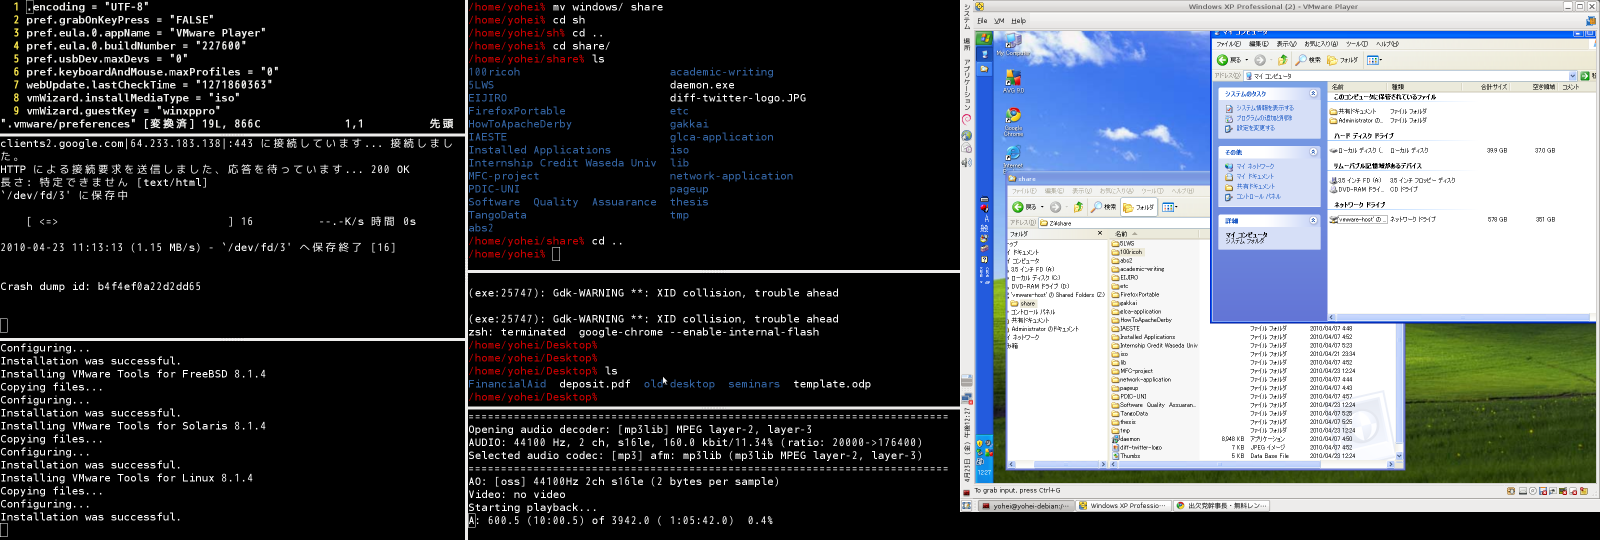This screenshot has height=540, width=1600.
Task: Collapse the システムのタスク pane
Action: pos(1313,93)
